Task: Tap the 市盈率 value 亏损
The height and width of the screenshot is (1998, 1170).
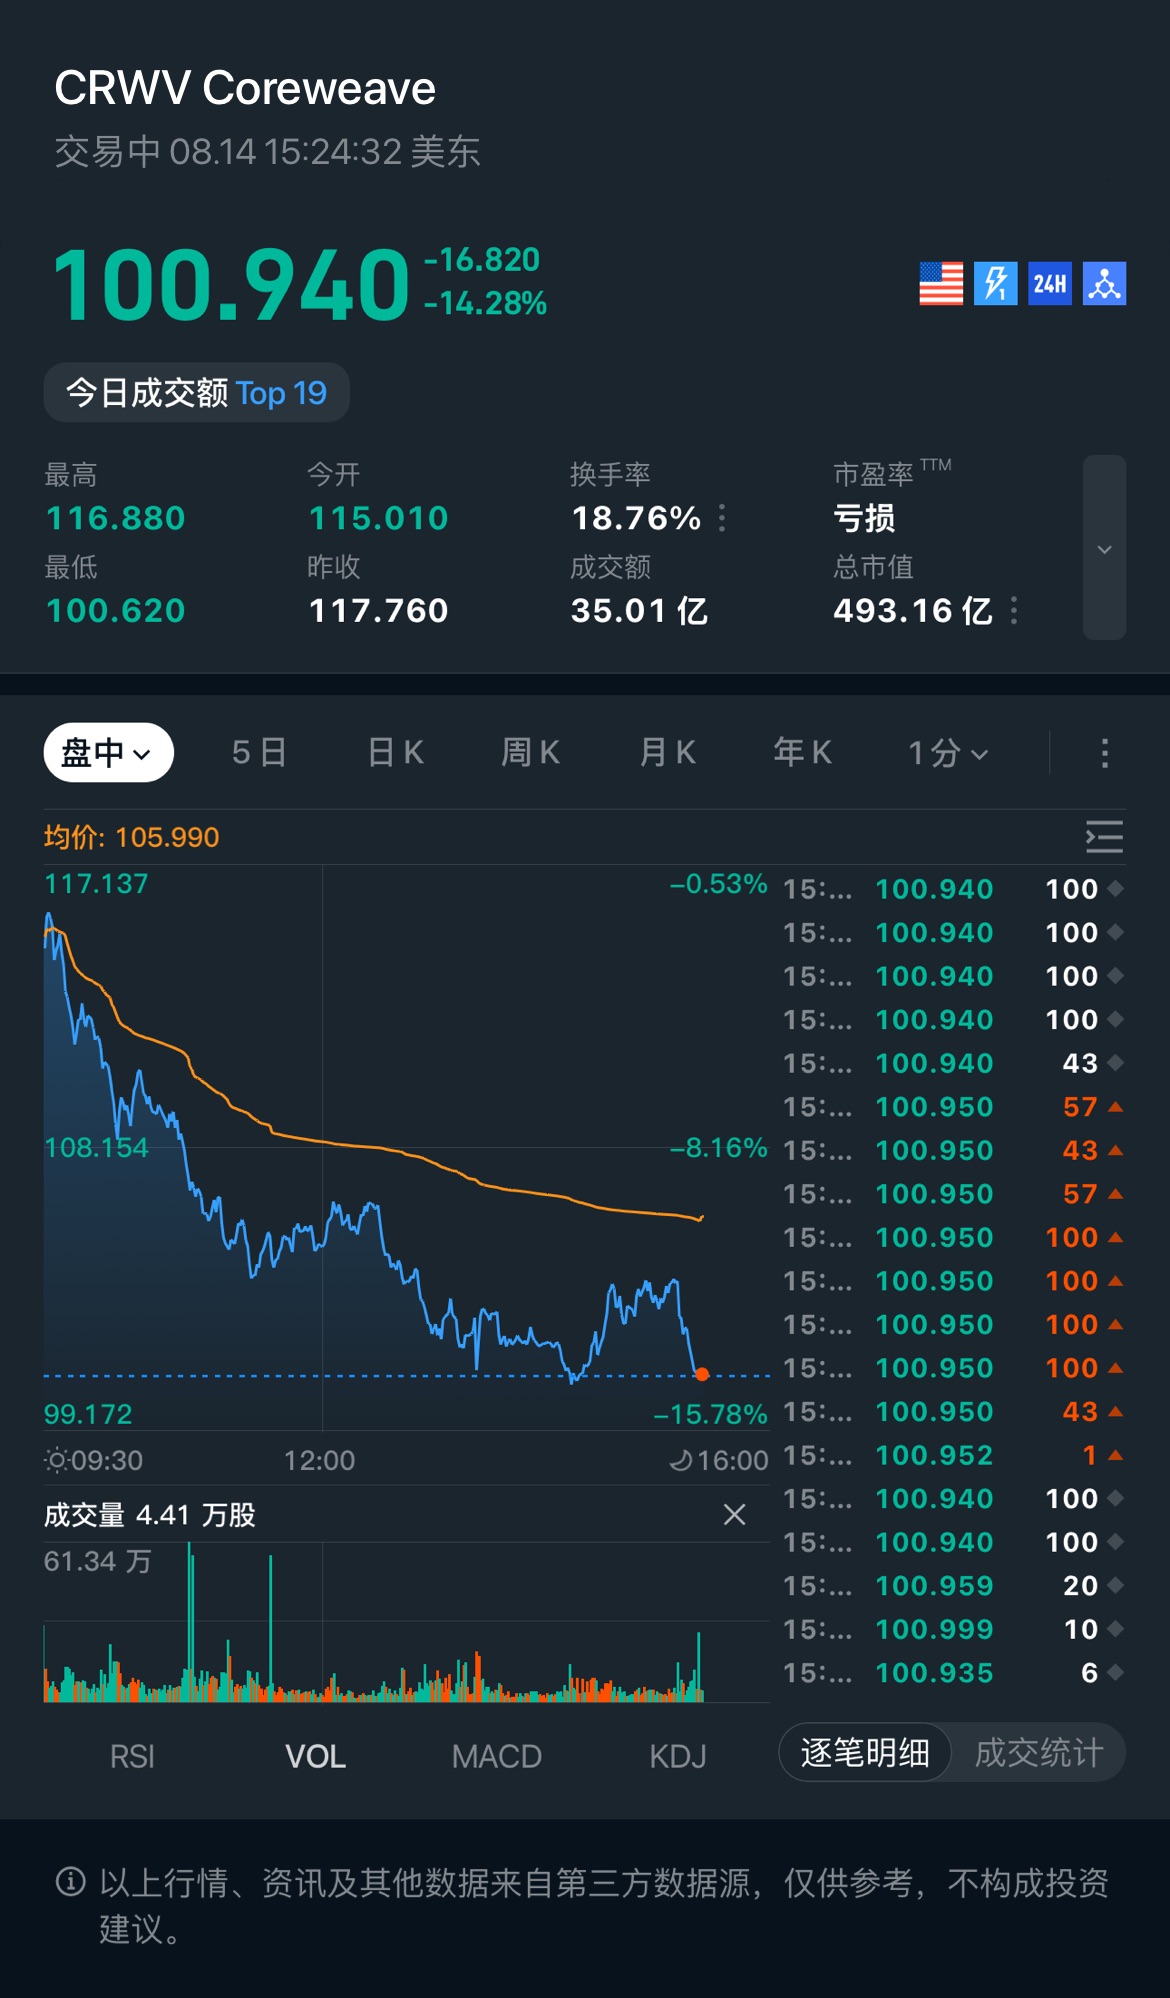Action: click(864, 518)
